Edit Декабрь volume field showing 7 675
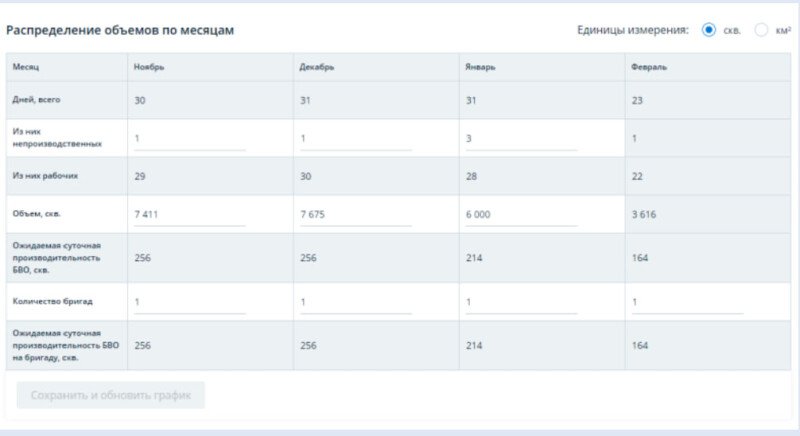The image size is (800, 436). click(355, 214)
